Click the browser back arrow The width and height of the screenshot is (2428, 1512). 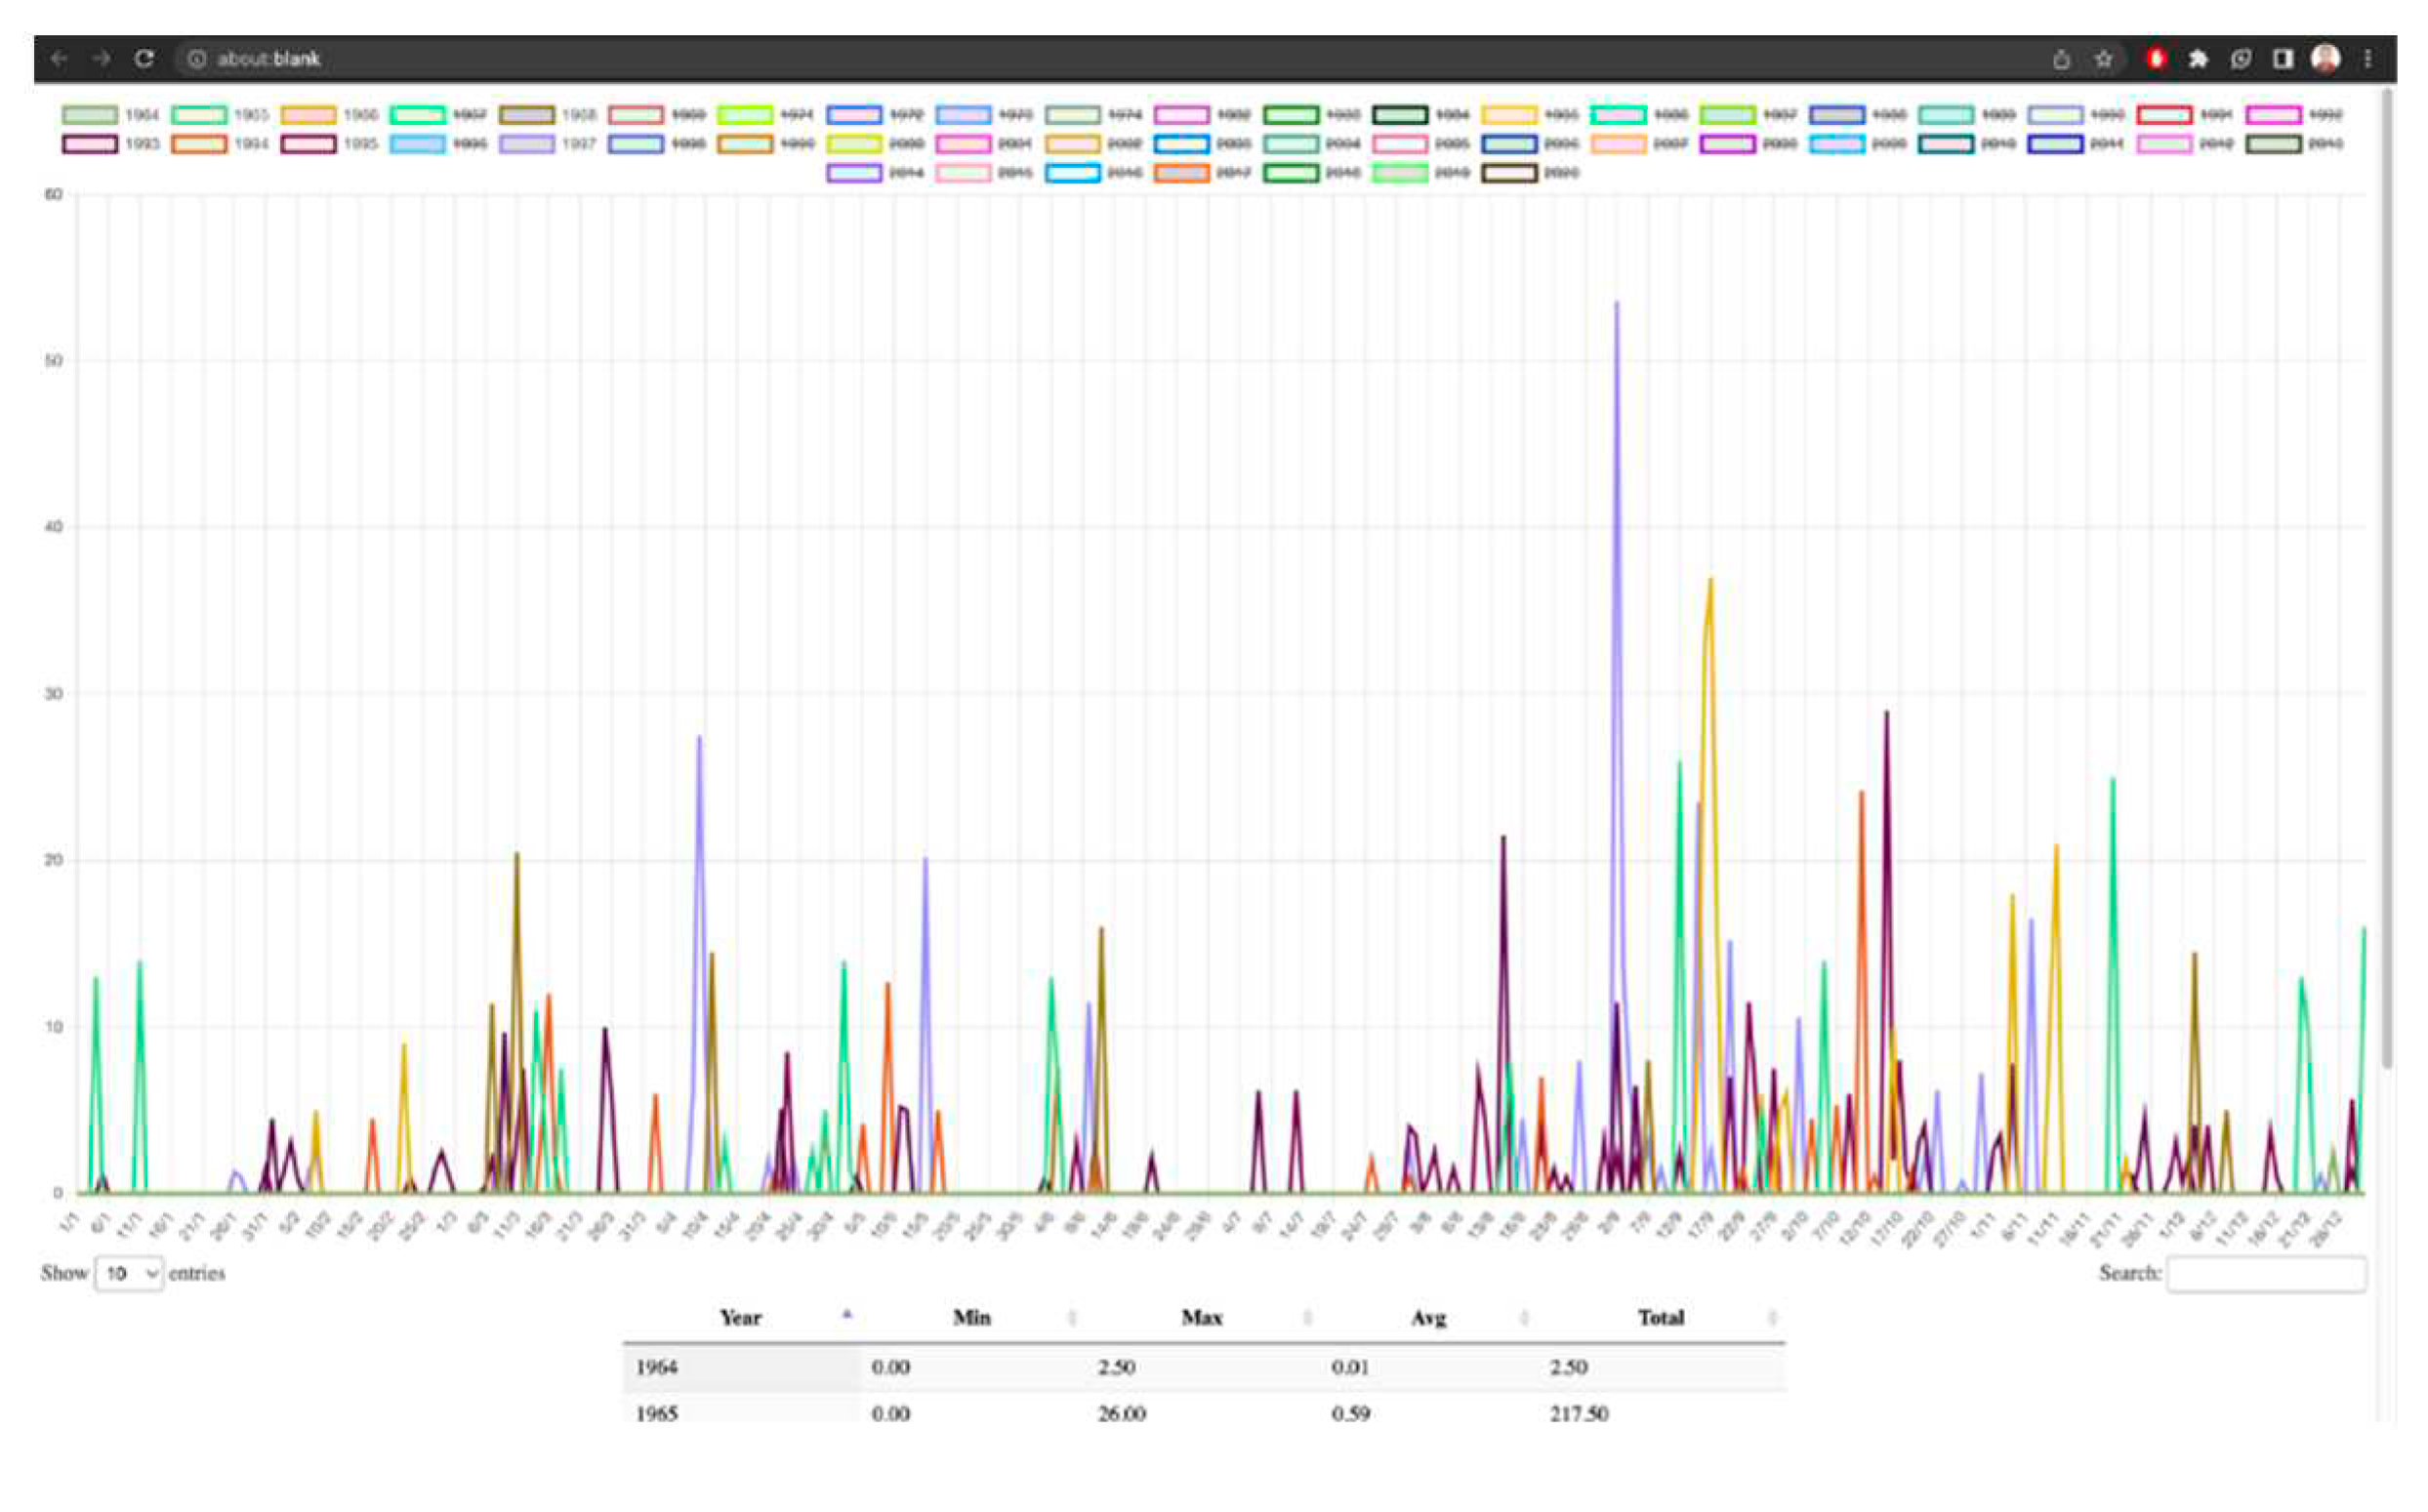pyautogui.click(x=59, y=58)
